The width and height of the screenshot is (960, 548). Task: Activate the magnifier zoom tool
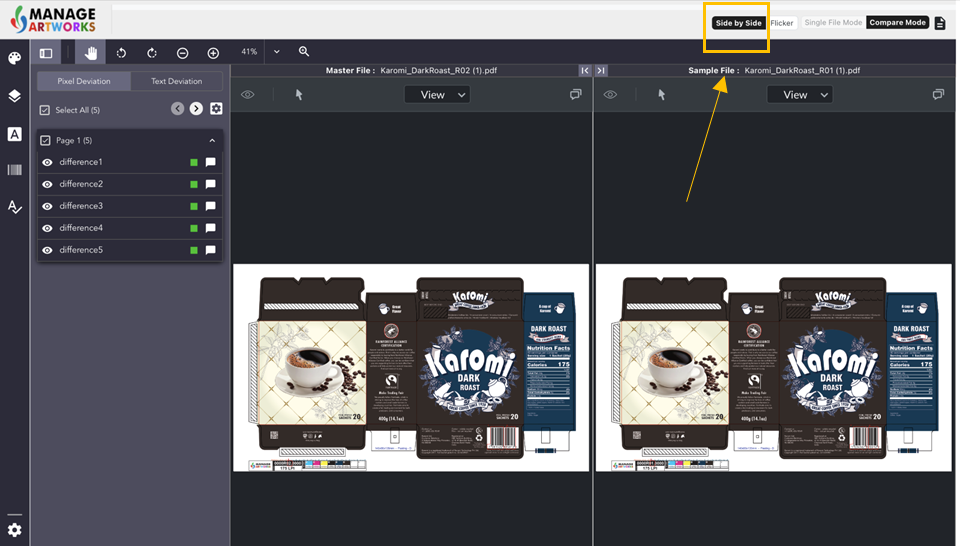pyautogui.click(x=304, y=51)
